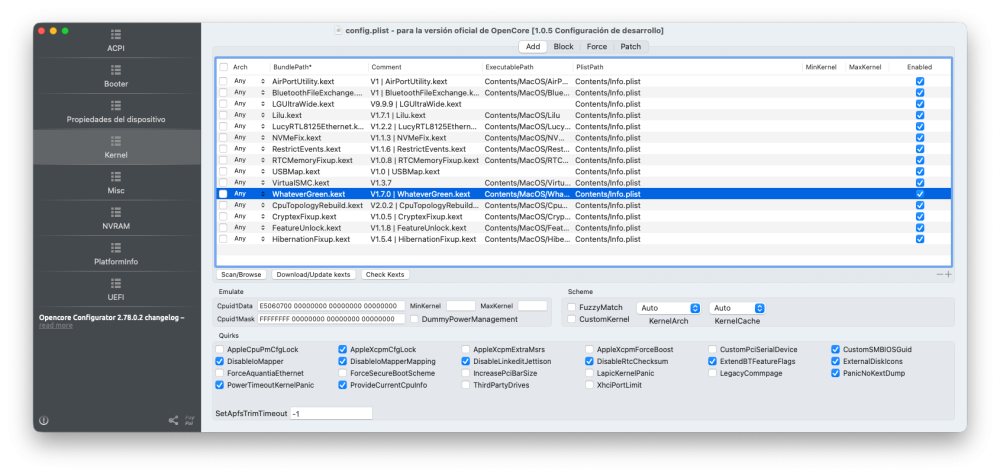The height and width of the screenshot is (476, 1000).
Task: Toggle the CustomSMBIOSGuid quirk
Action: click(835, 350)
